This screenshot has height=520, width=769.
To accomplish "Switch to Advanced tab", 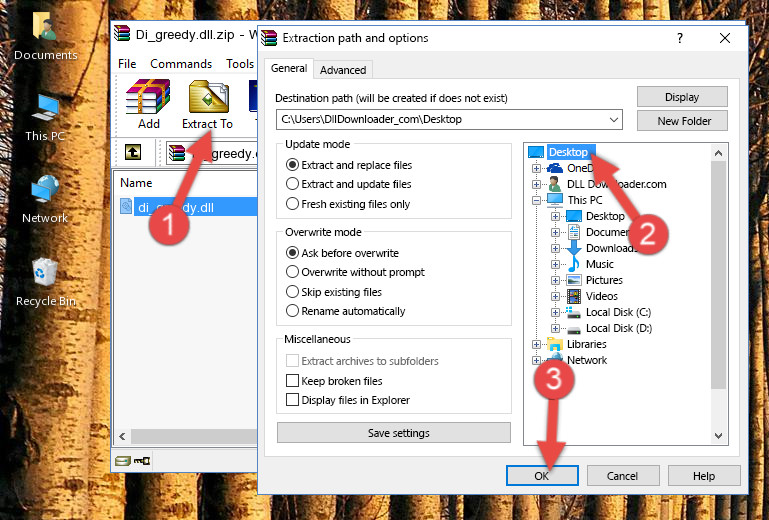I will click(x=343, y=70).
